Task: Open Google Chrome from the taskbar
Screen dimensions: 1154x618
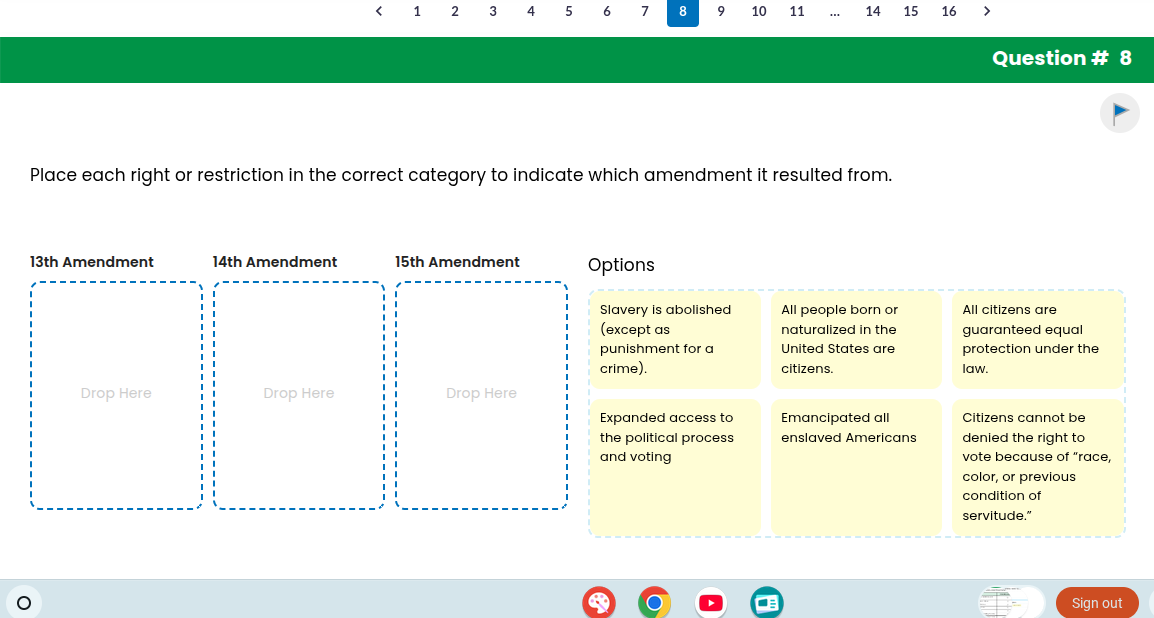Action: point(654,602)
